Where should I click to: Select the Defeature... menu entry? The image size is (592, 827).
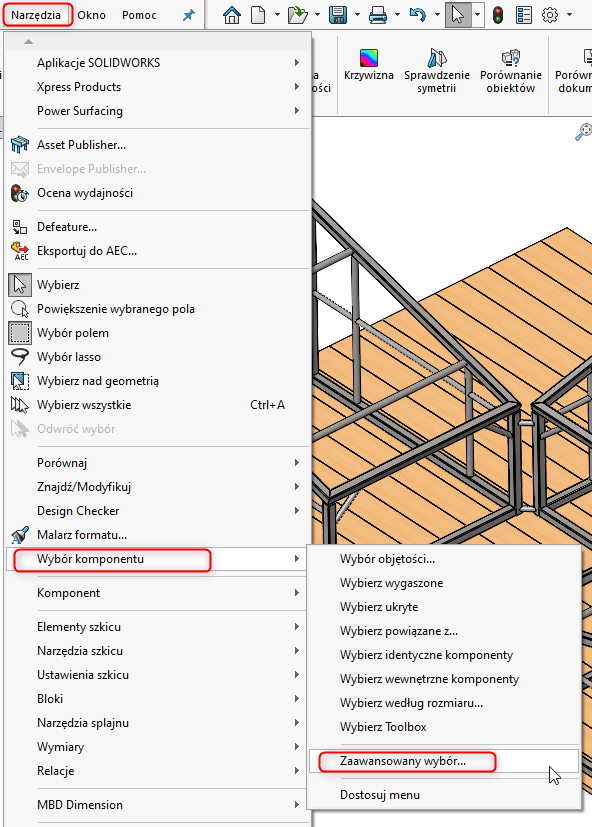(x=157, y=227)
